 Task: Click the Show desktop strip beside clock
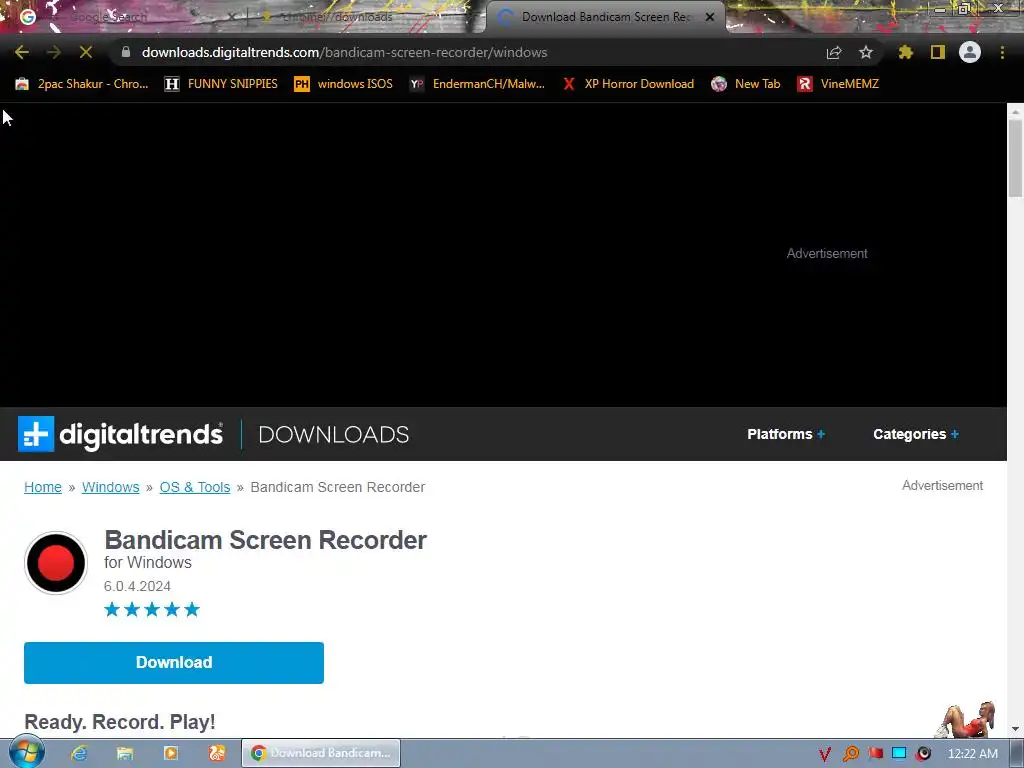point(1017,753)
